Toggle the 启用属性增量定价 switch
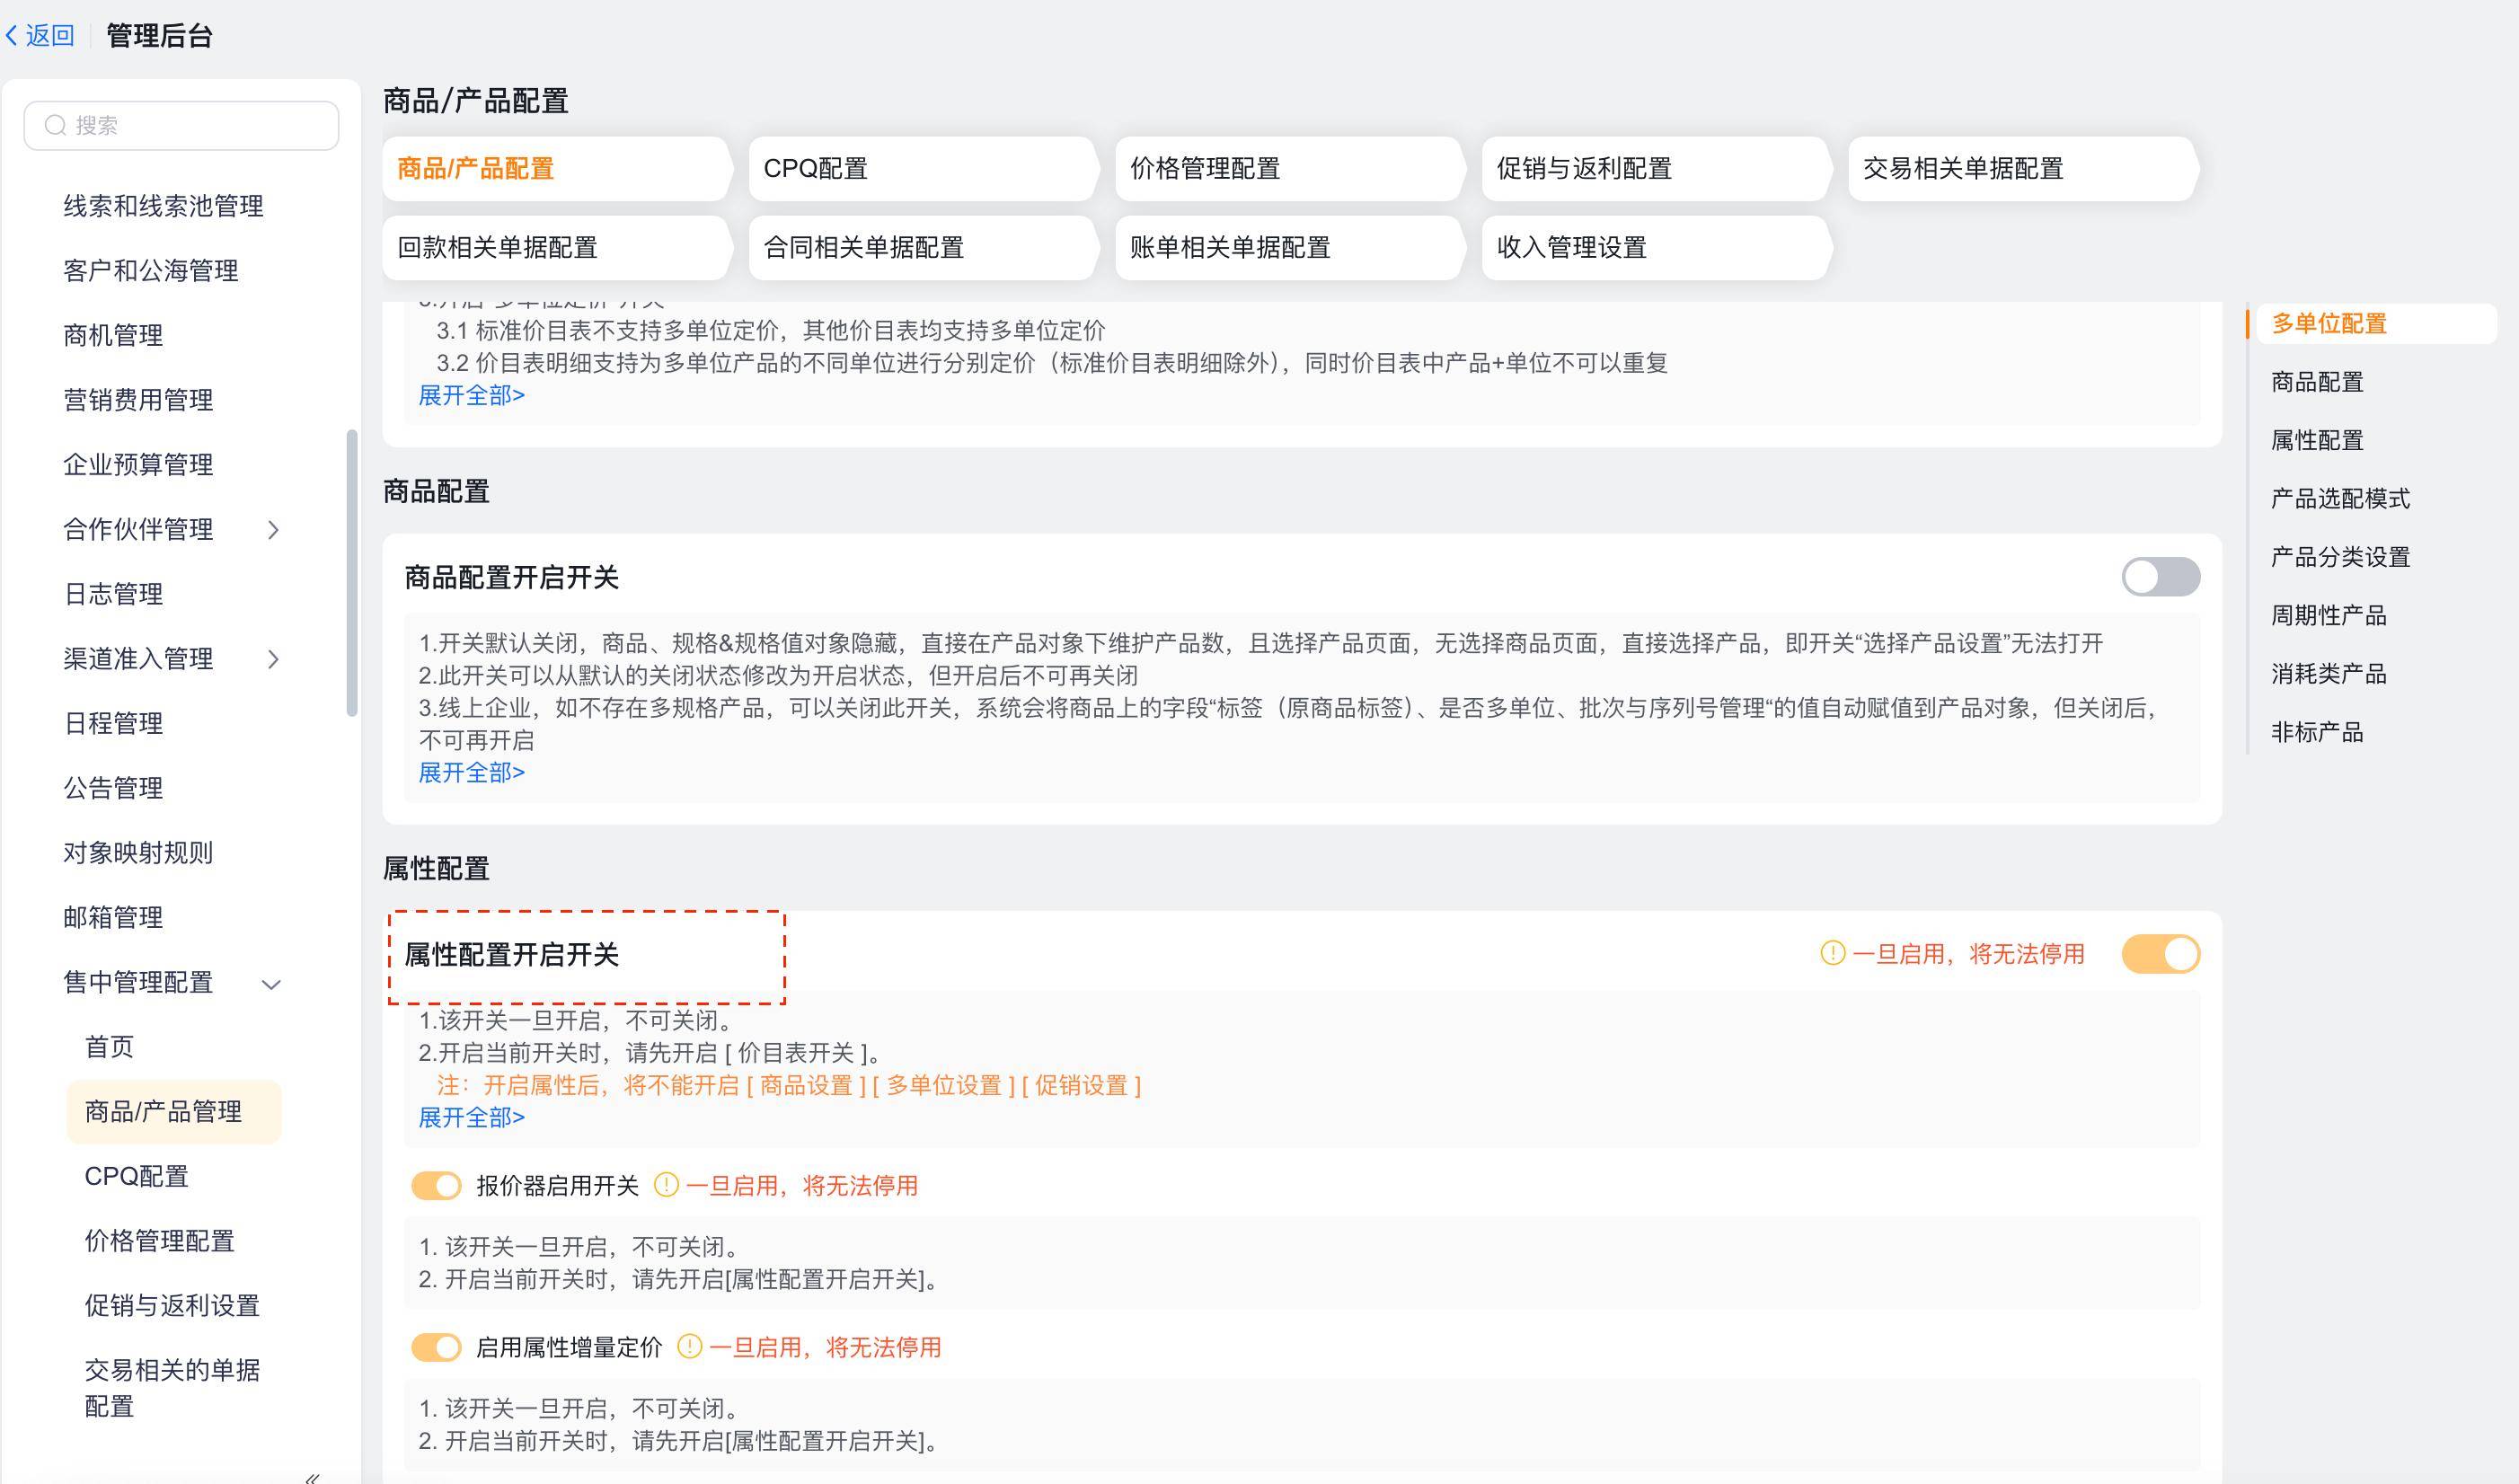This screenshot has height=1484, width=2519. (x=436, y=1347)
